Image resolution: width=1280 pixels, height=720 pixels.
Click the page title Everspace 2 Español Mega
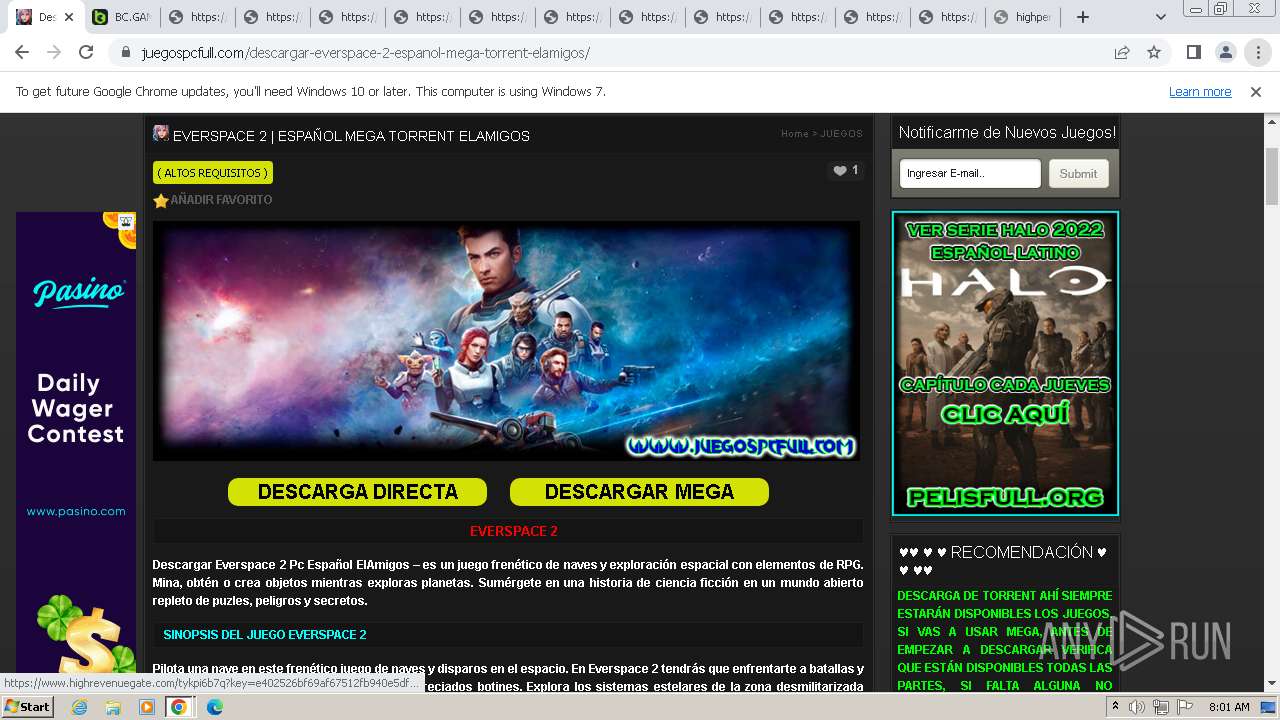pyautogui.click(x=351, y=136)
